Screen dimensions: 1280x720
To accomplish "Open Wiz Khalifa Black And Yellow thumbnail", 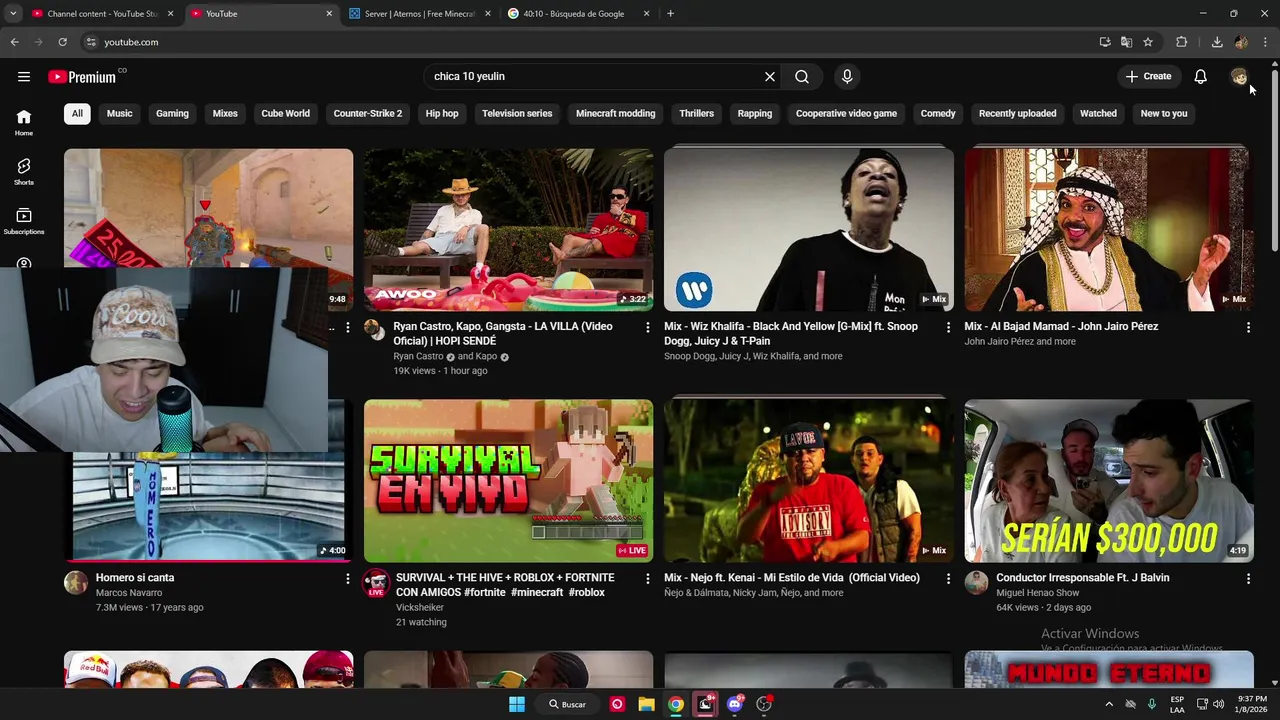I will (x=808, y=230).
